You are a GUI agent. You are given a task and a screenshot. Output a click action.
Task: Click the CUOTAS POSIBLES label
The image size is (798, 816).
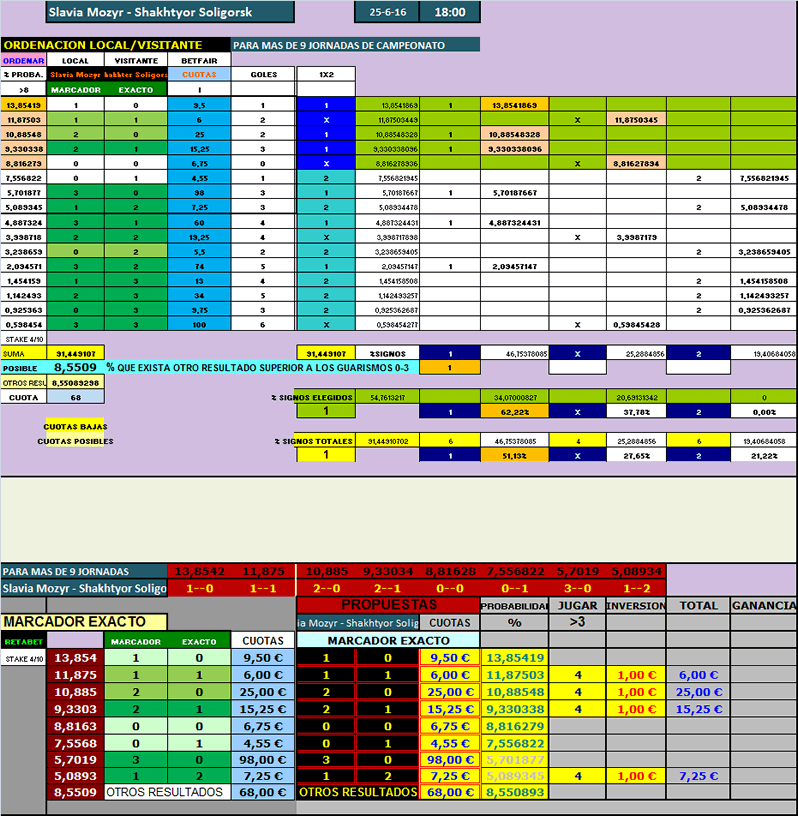coord(75,441)
